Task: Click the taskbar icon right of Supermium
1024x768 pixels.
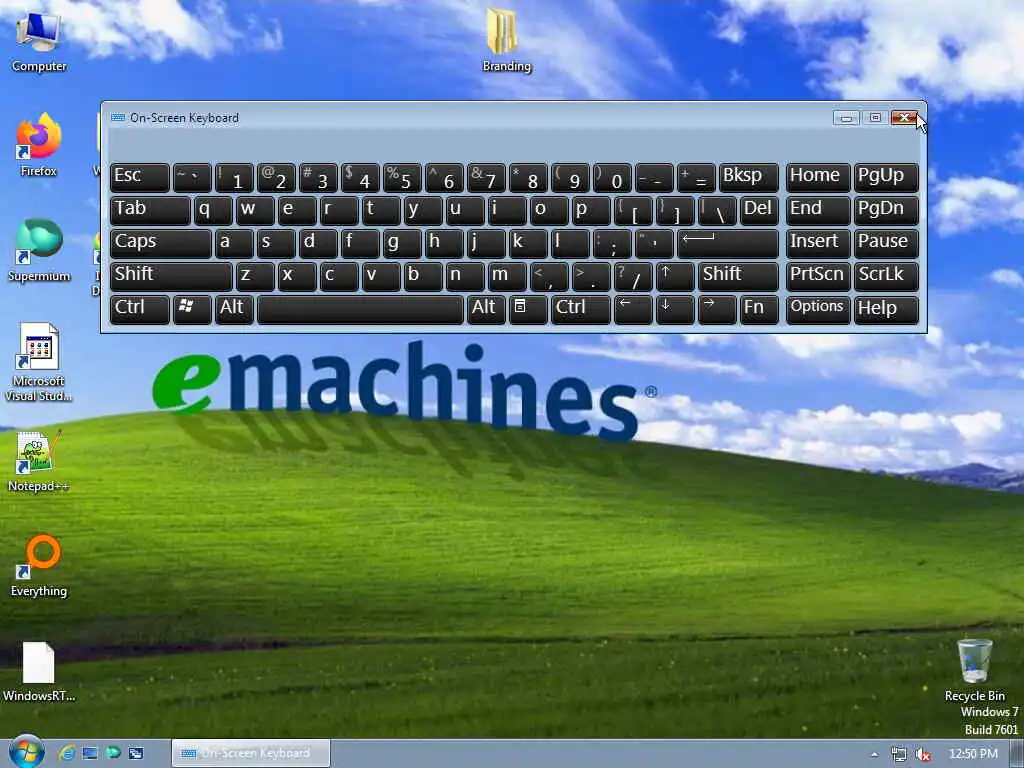Action: point(136,753)
